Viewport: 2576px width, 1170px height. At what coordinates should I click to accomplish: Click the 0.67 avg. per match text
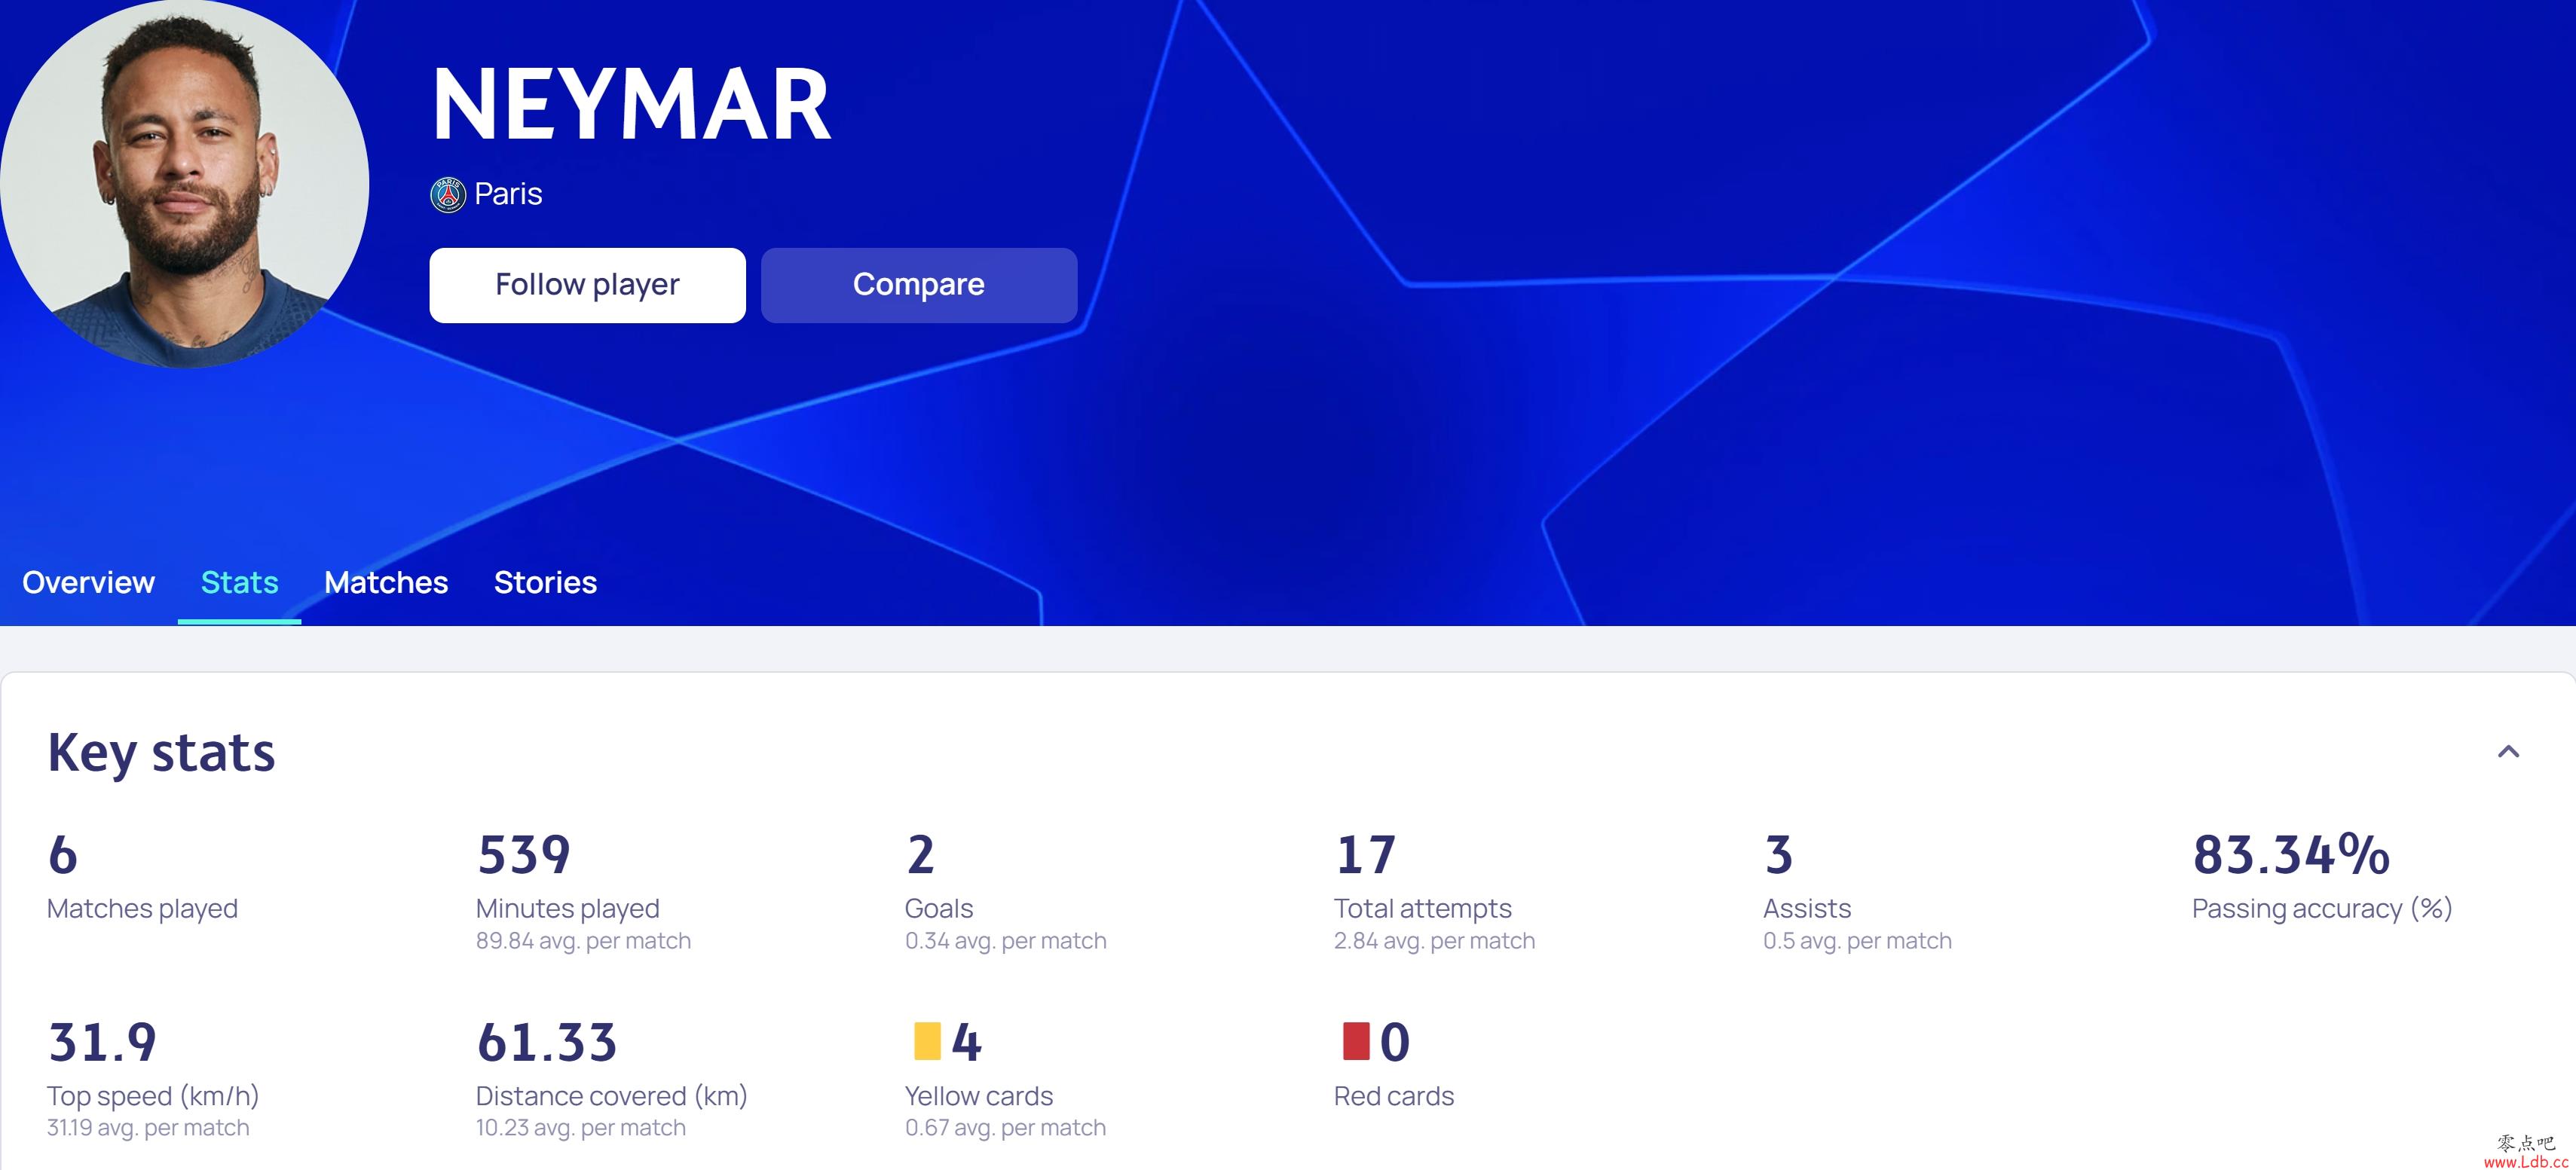click(1006, 1128)
